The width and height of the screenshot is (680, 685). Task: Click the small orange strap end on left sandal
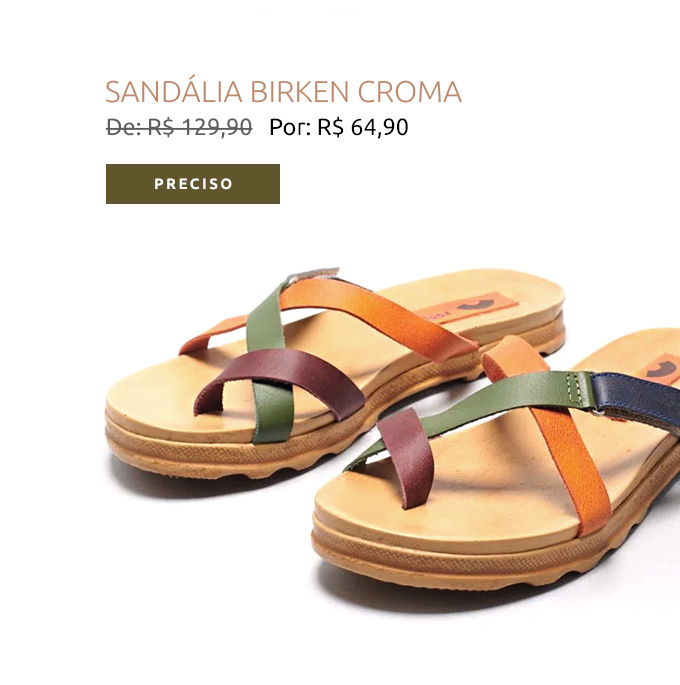[212, 335]
